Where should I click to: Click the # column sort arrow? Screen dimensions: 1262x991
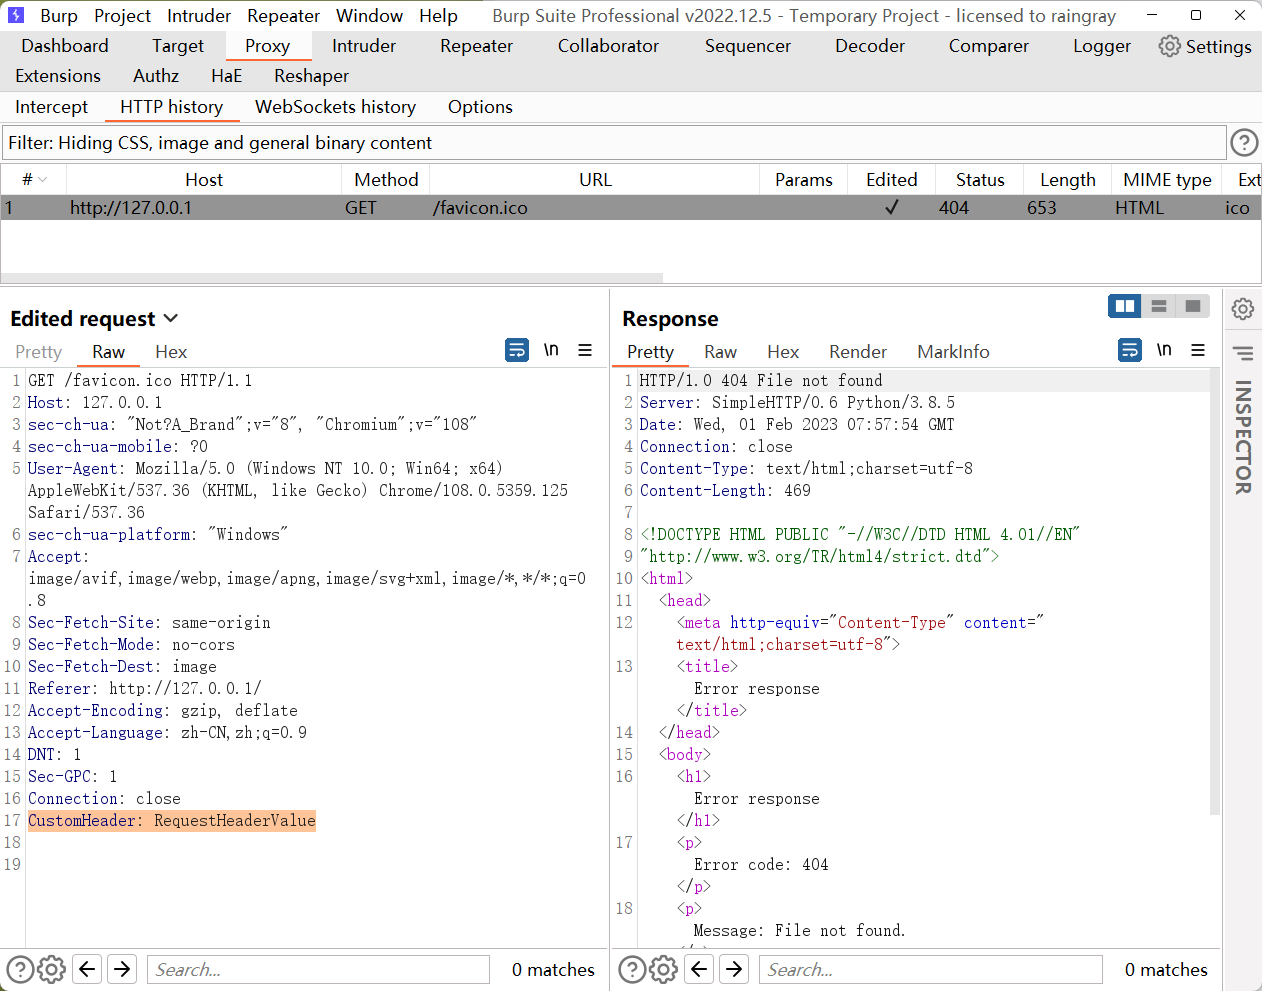pos(43,180)
